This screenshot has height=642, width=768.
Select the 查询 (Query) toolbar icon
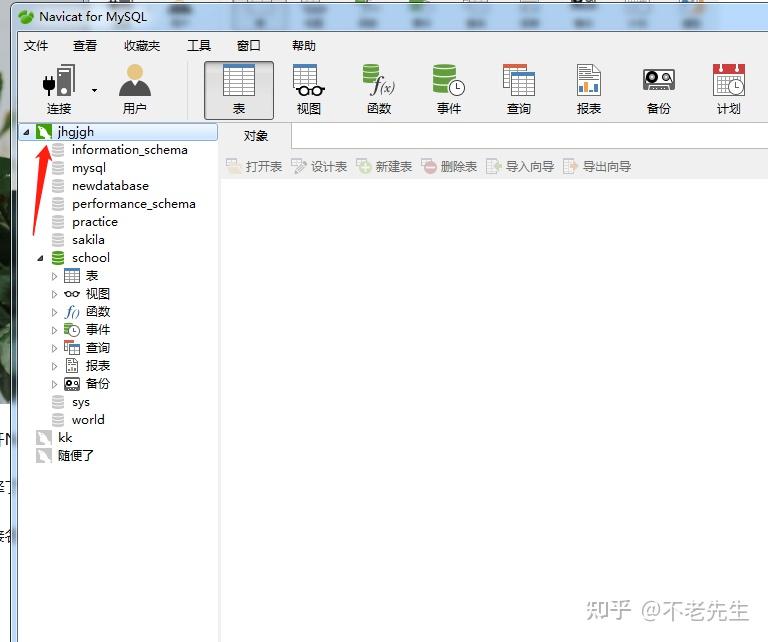click(x=519, y=90)
